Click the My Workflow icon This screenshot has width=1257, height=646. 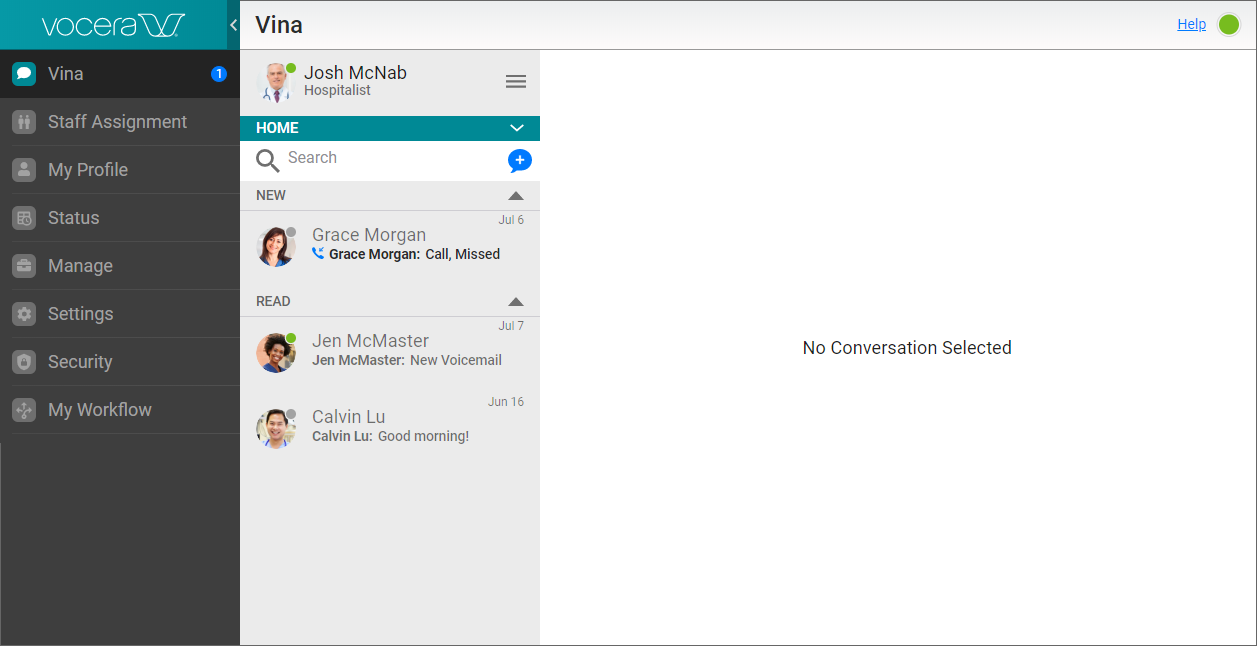pos(24,410)
